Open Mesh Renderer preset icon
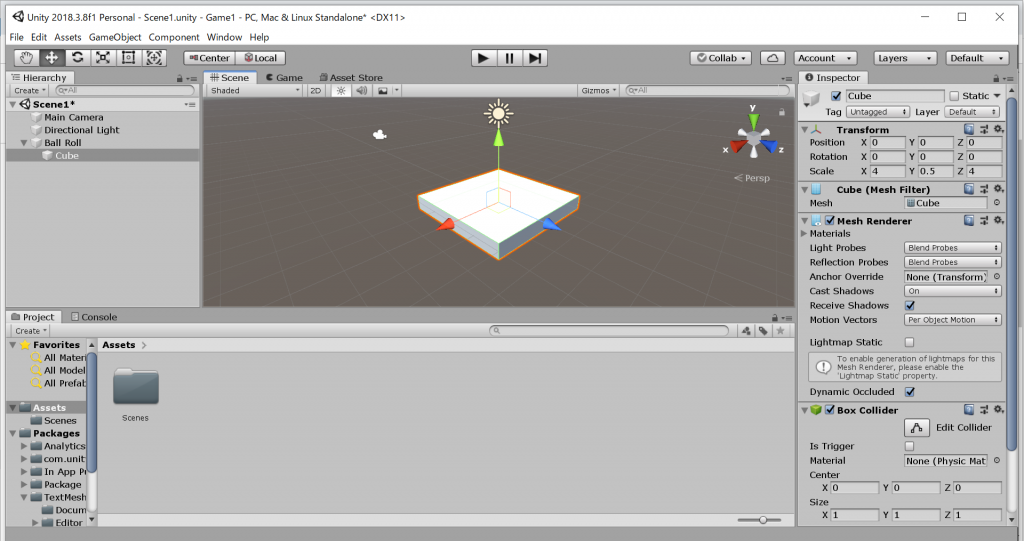The width and height of the screenshot is (1024, 541). click(984, 221)
